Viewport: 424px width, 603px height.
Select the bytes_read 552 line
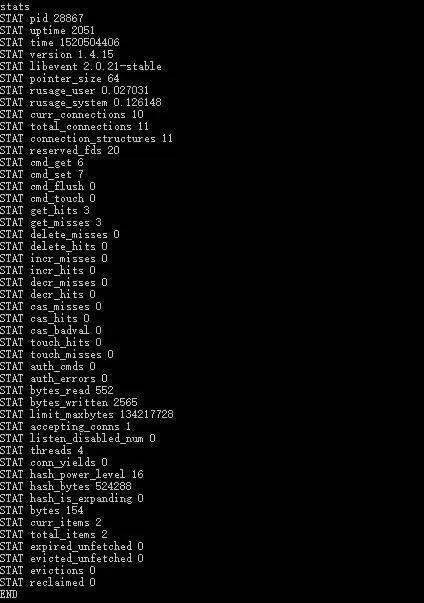pyautogui.click(x=57, y=390)
